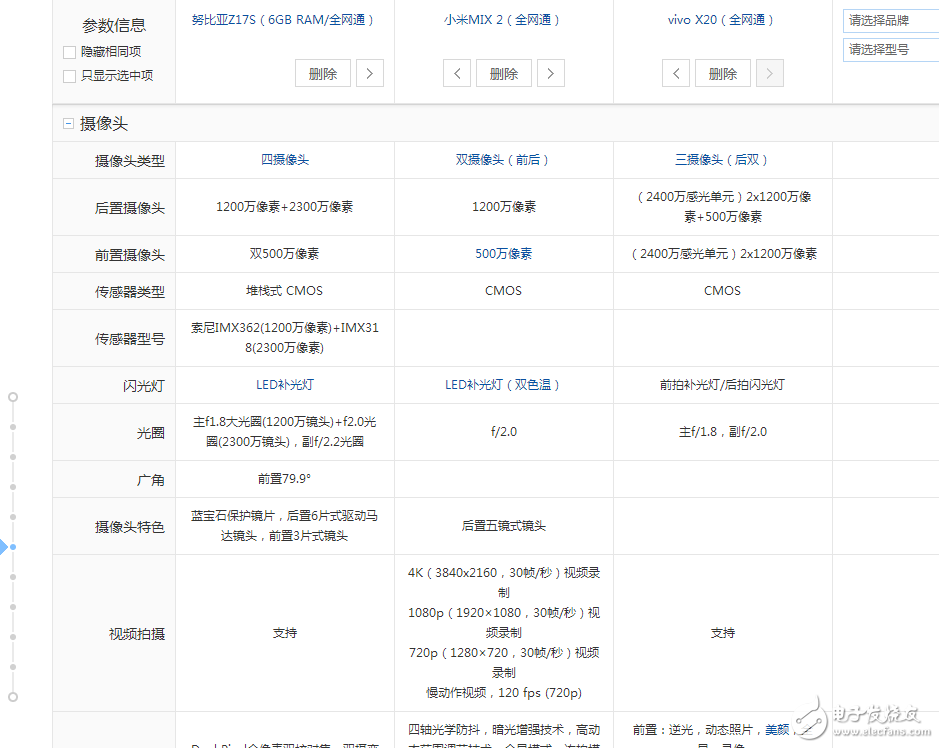Open the 请选择型号 dropdown
Screen dimensions: 939x748
coord(889,48)
